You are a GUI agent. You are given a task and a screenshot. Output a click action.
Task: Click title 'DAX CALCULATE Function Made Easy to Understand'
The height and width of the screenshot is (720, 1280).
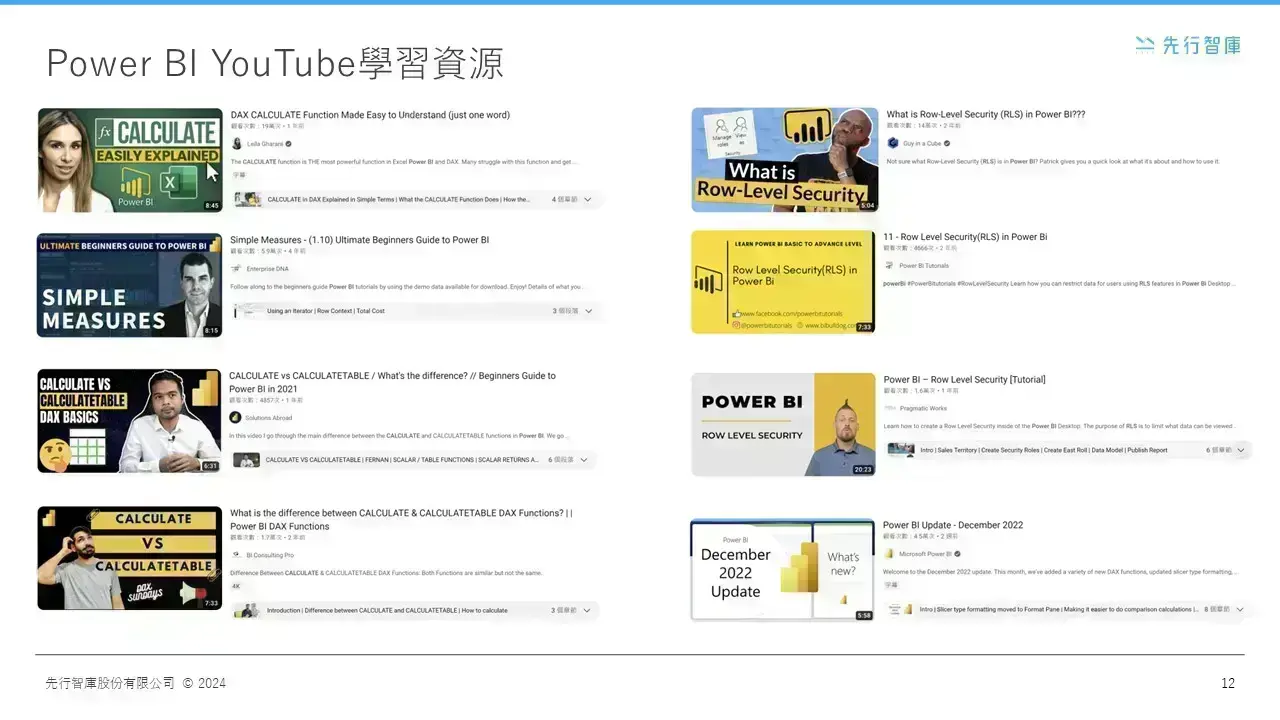coord(370,115)
